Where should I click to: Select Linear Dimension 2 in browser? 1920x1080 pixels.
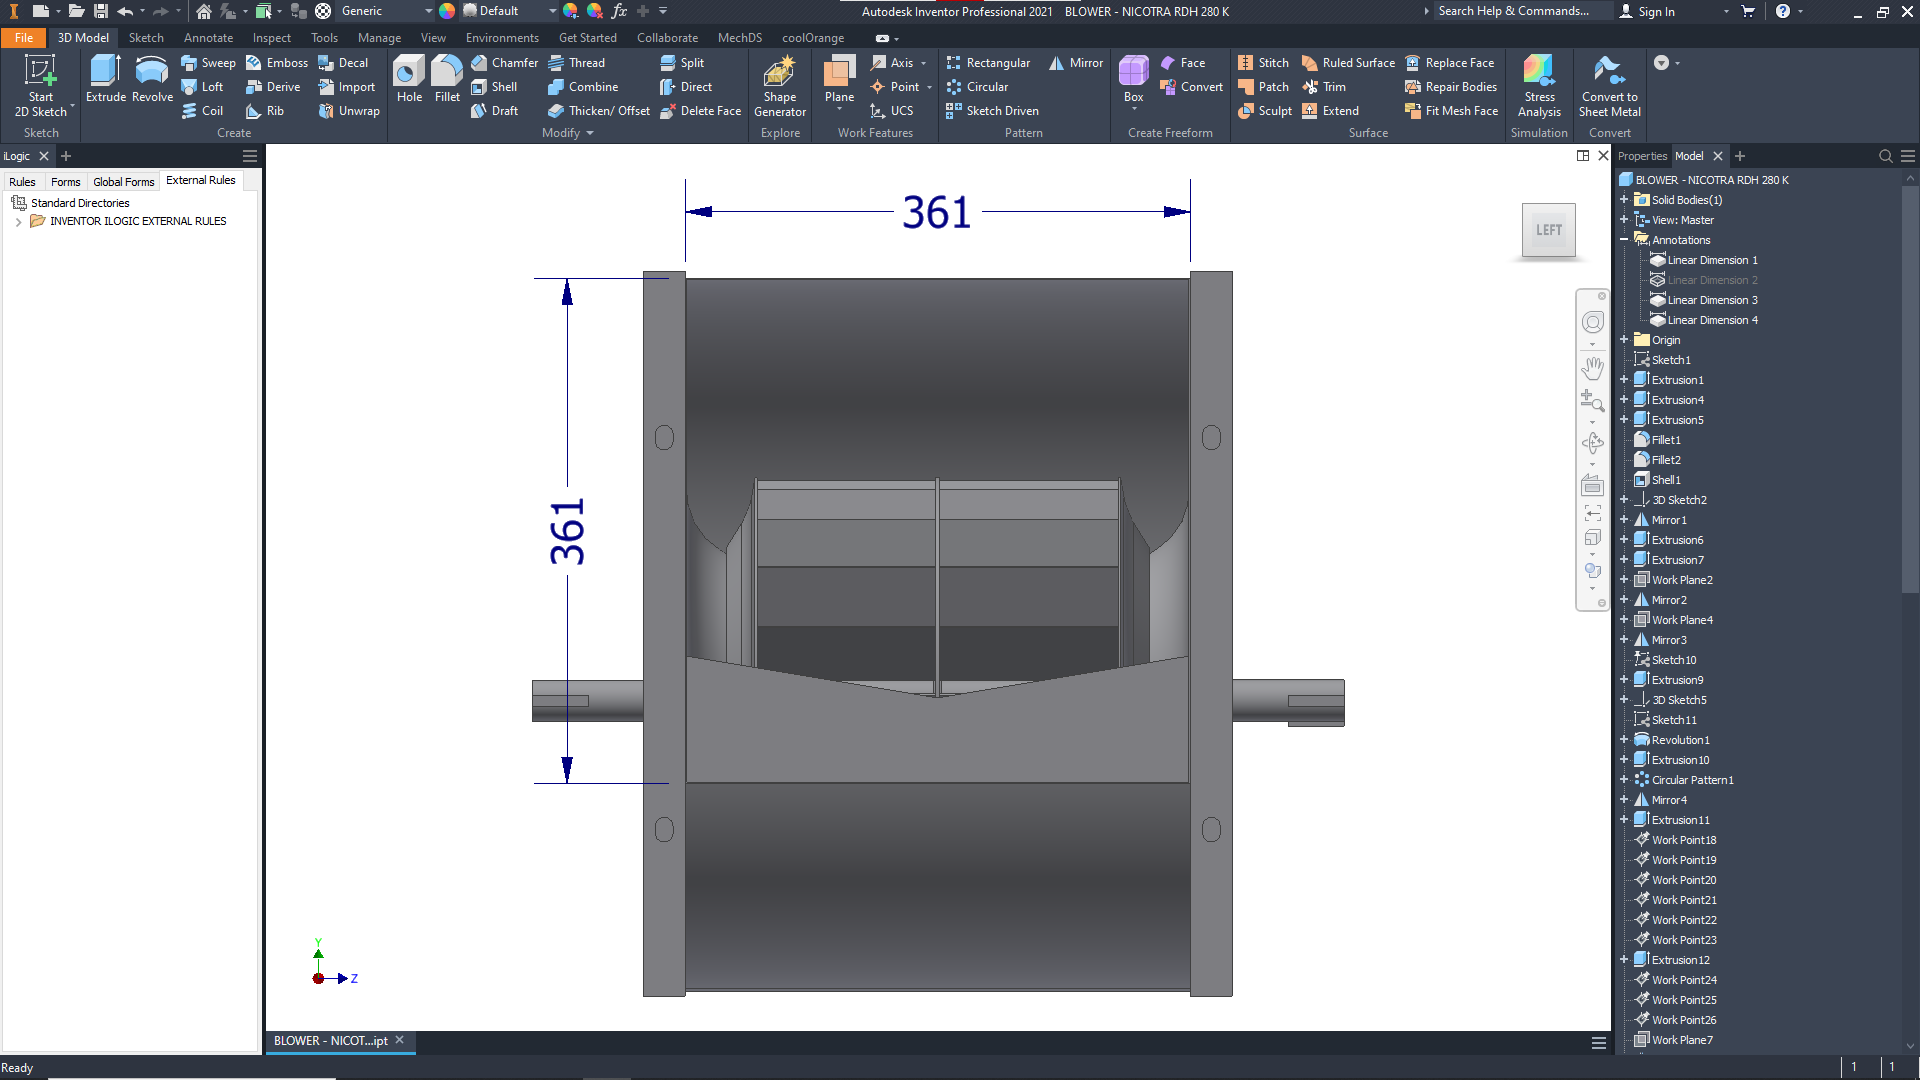click(x=1712, y=280)
